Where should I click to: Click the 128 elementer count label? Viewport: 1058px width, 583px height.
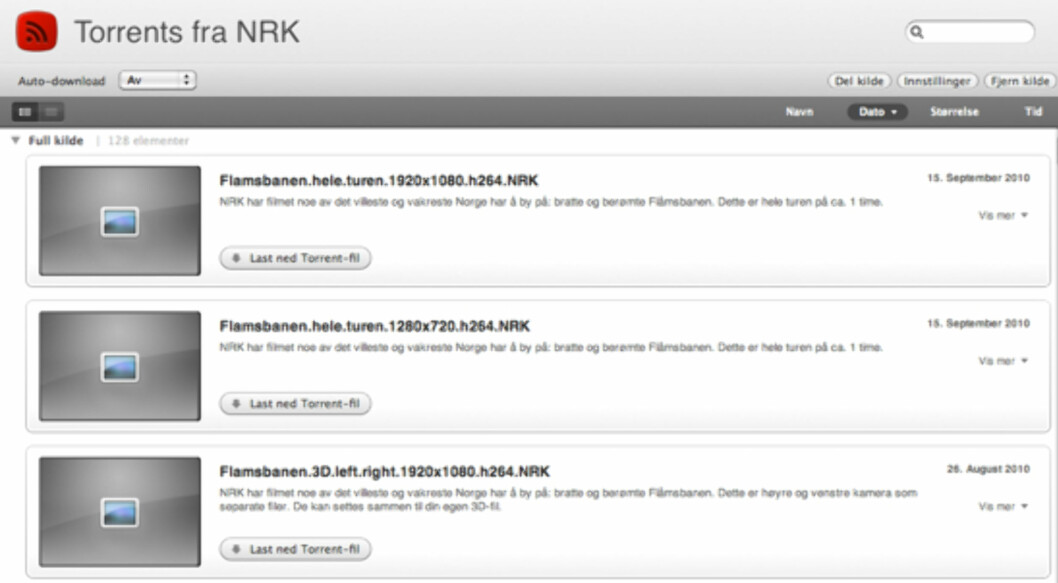(x=148, y=141)
